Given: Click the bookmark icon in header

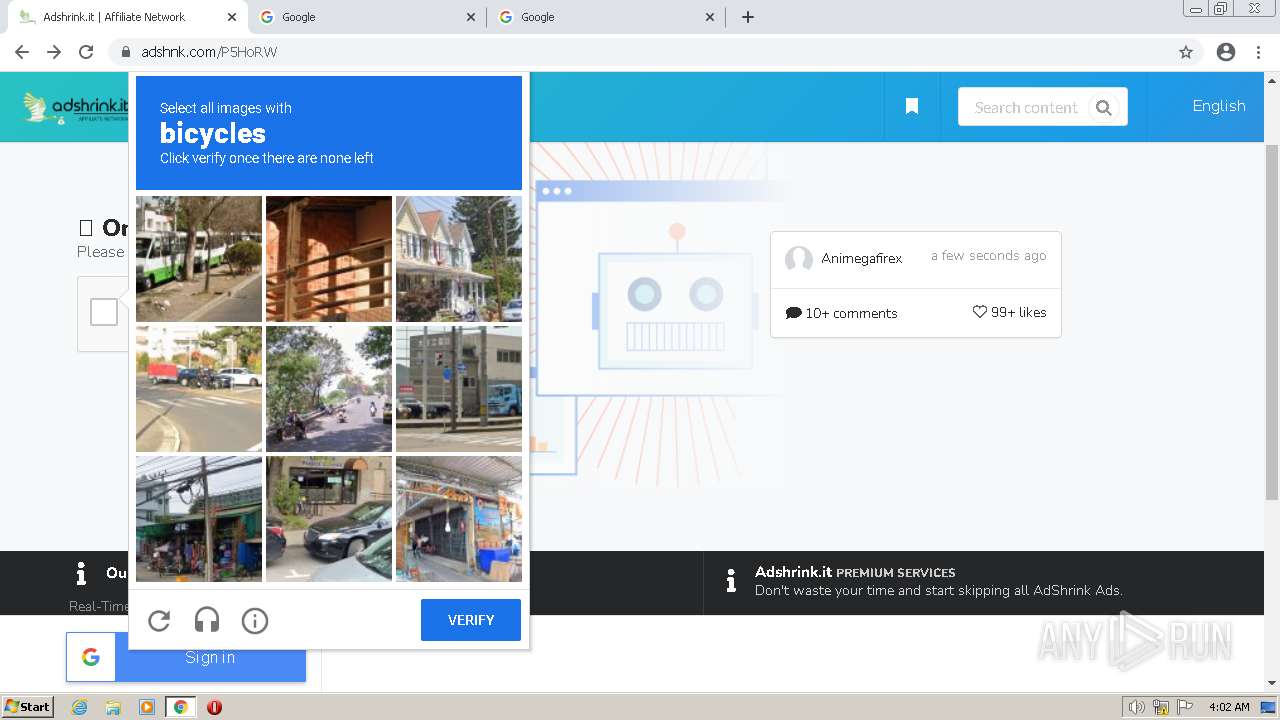Looking at the screenshot, I should pos(912,106).
